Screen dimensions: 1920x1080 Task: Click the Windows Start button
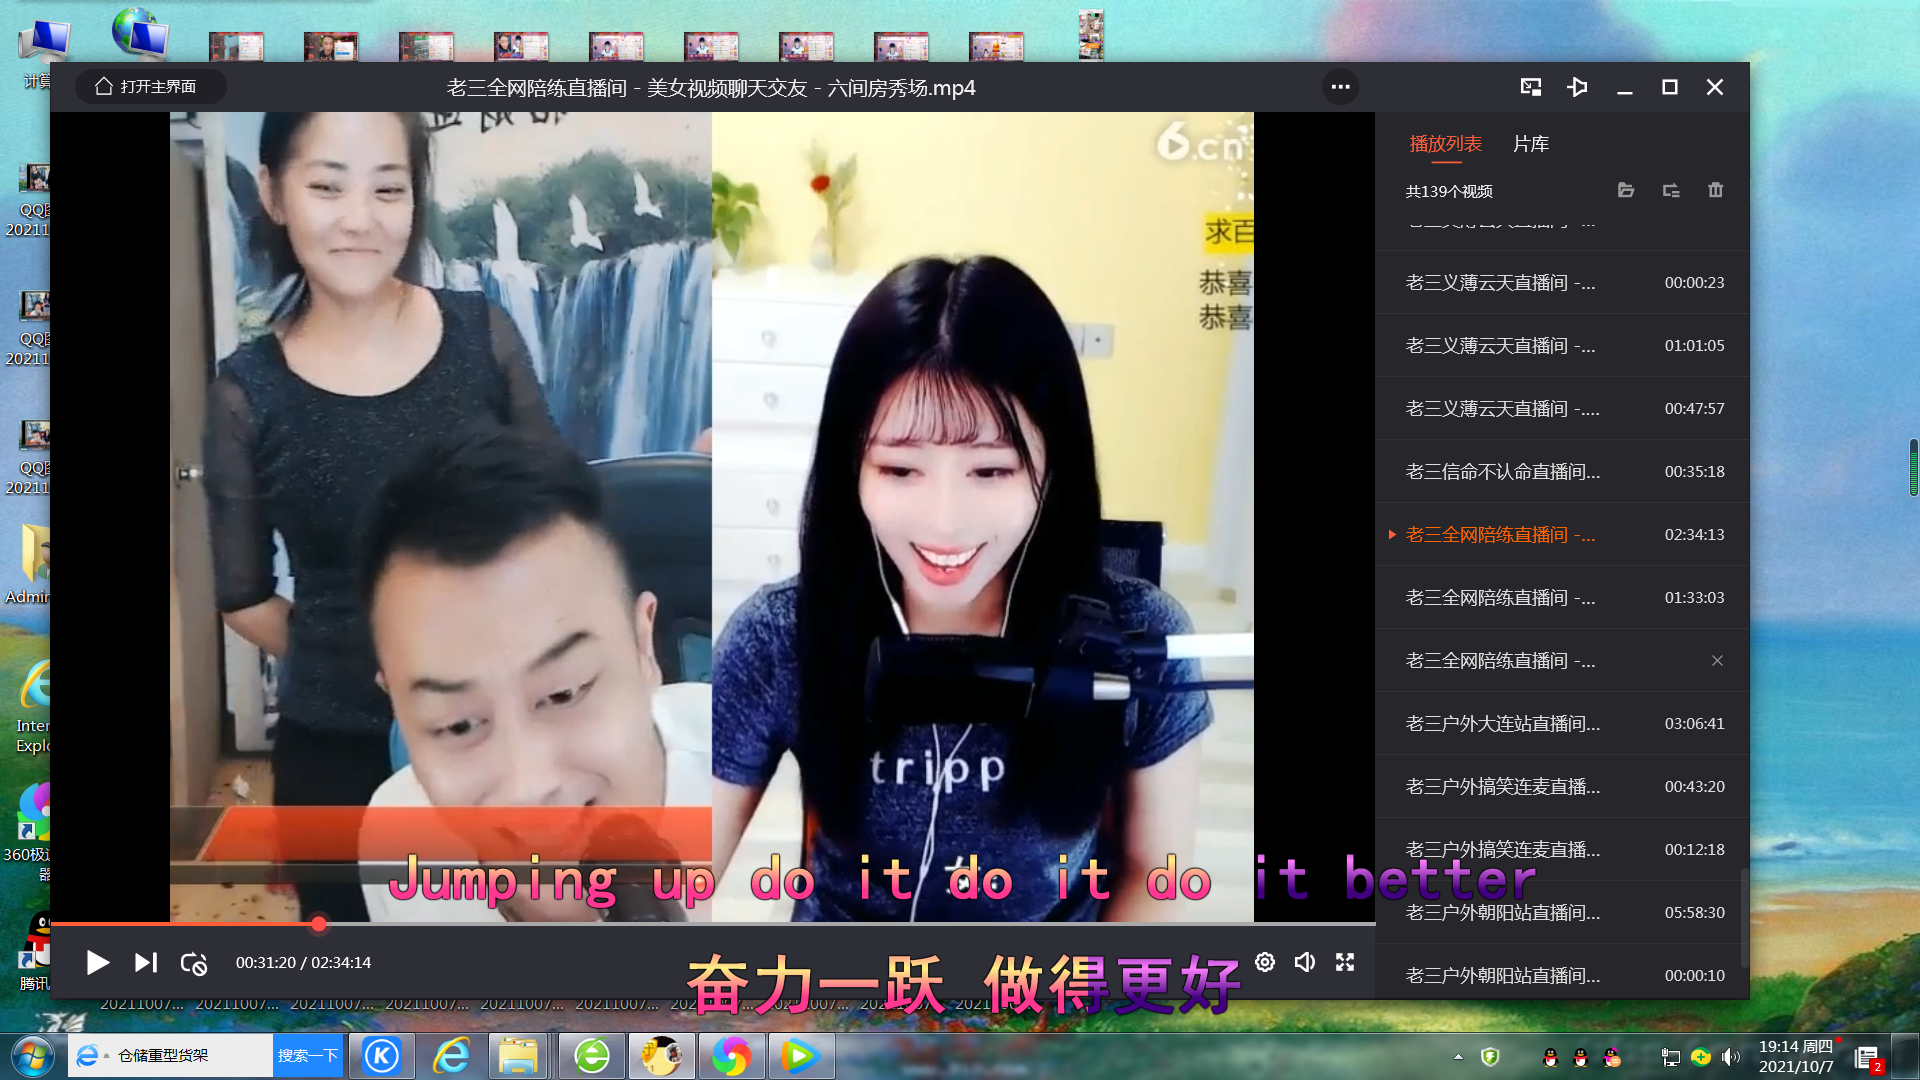click(32, 1056)
